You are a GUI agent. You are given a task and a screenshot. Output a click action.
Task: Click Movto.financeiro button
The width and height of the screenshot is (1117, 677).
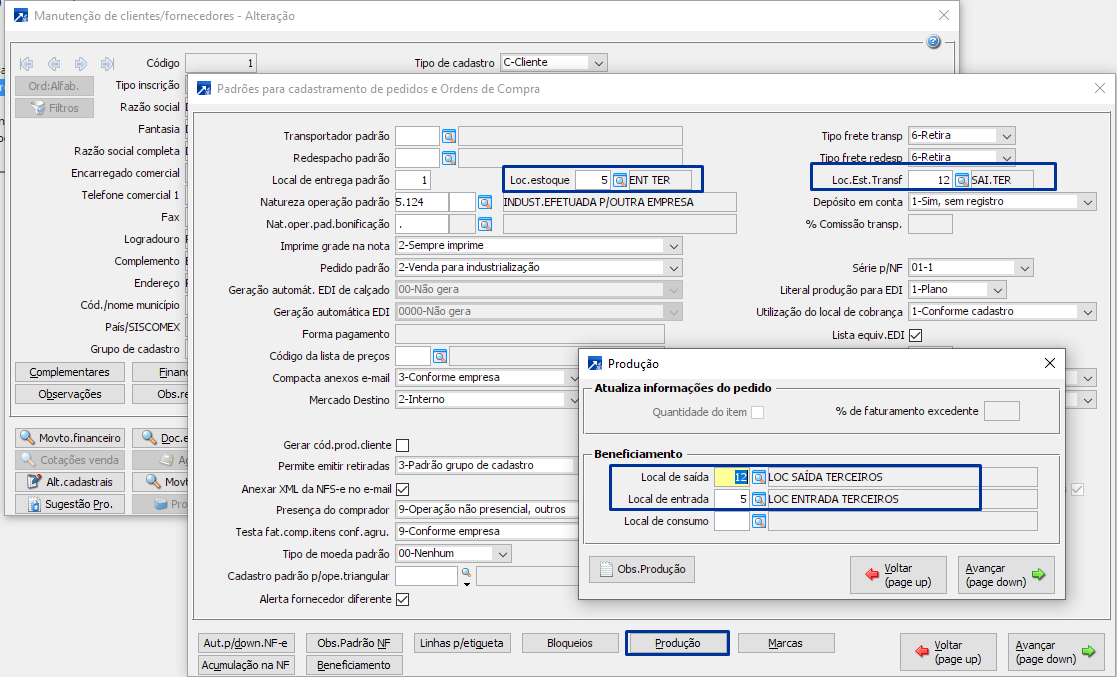tap(70, 438)
